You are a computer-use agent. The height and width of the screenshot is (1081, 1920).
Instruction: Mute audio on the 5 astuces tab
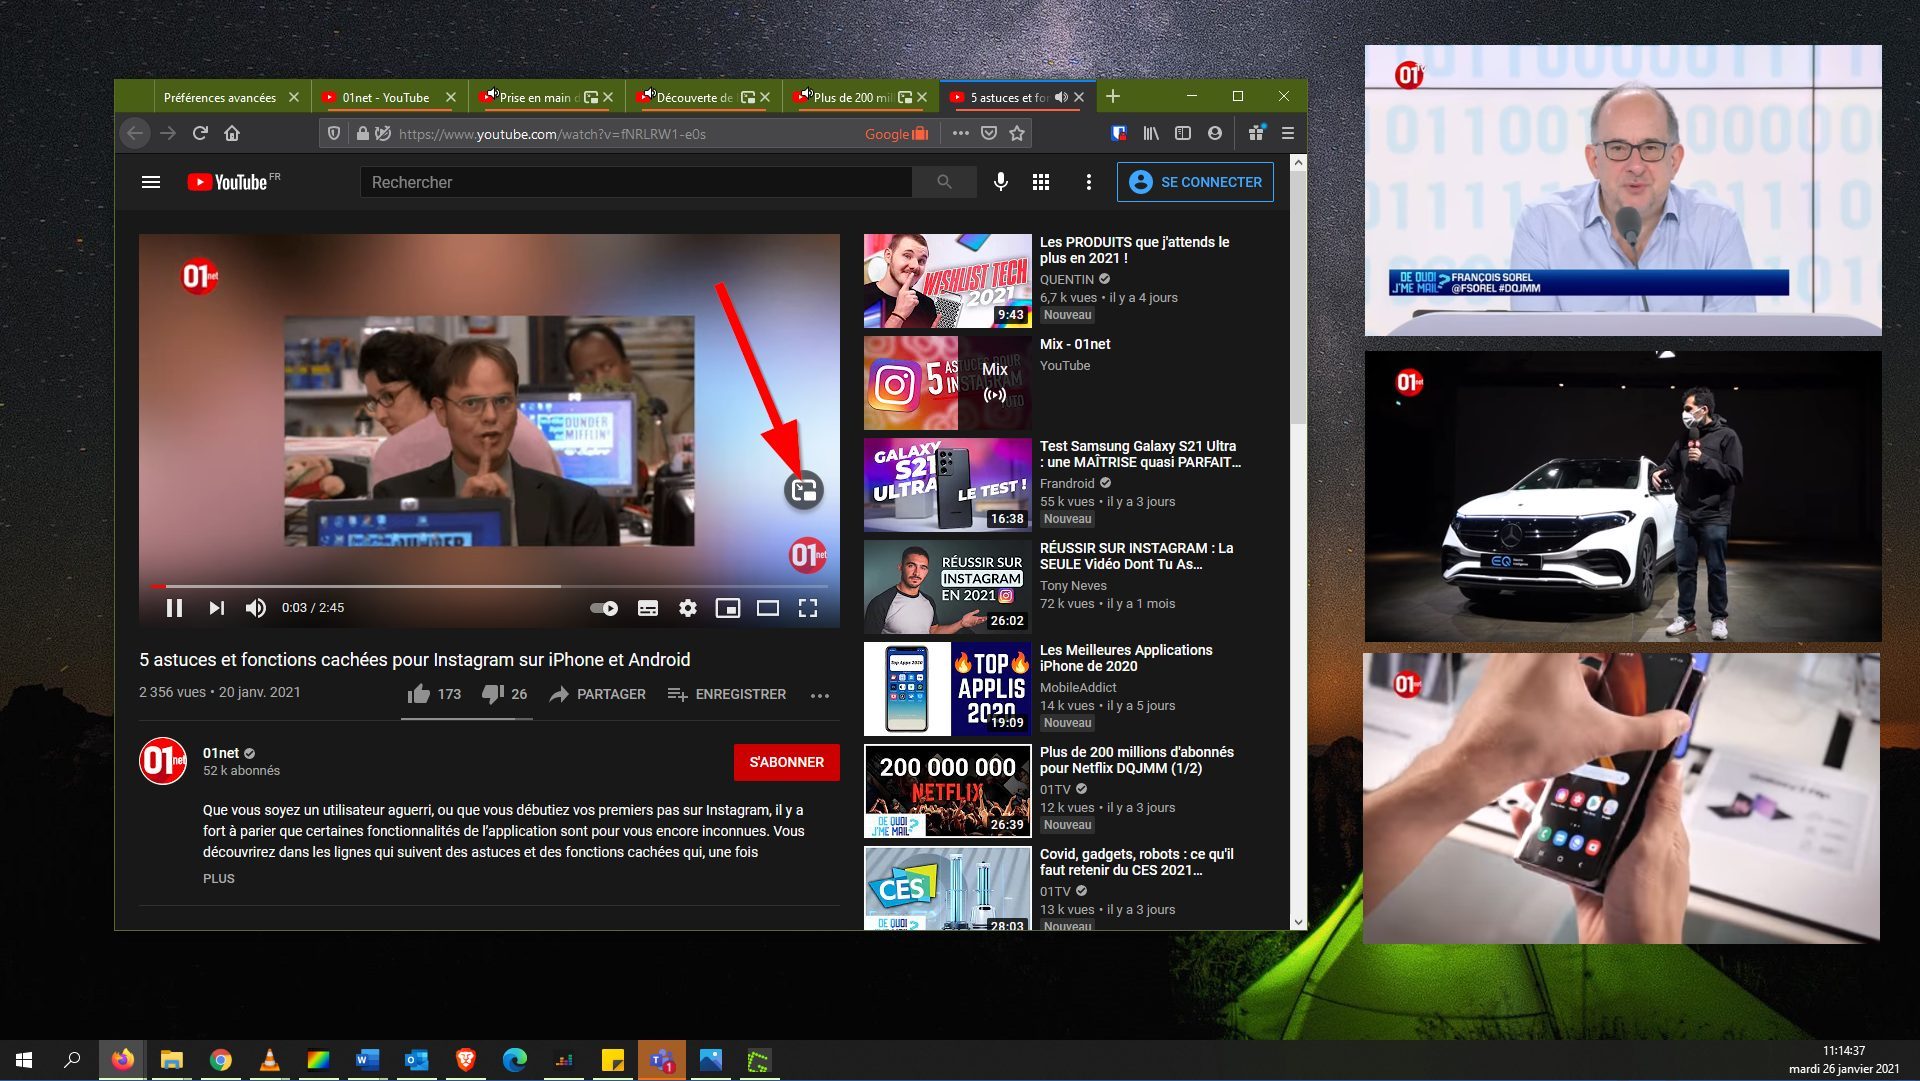[1061, 97]
